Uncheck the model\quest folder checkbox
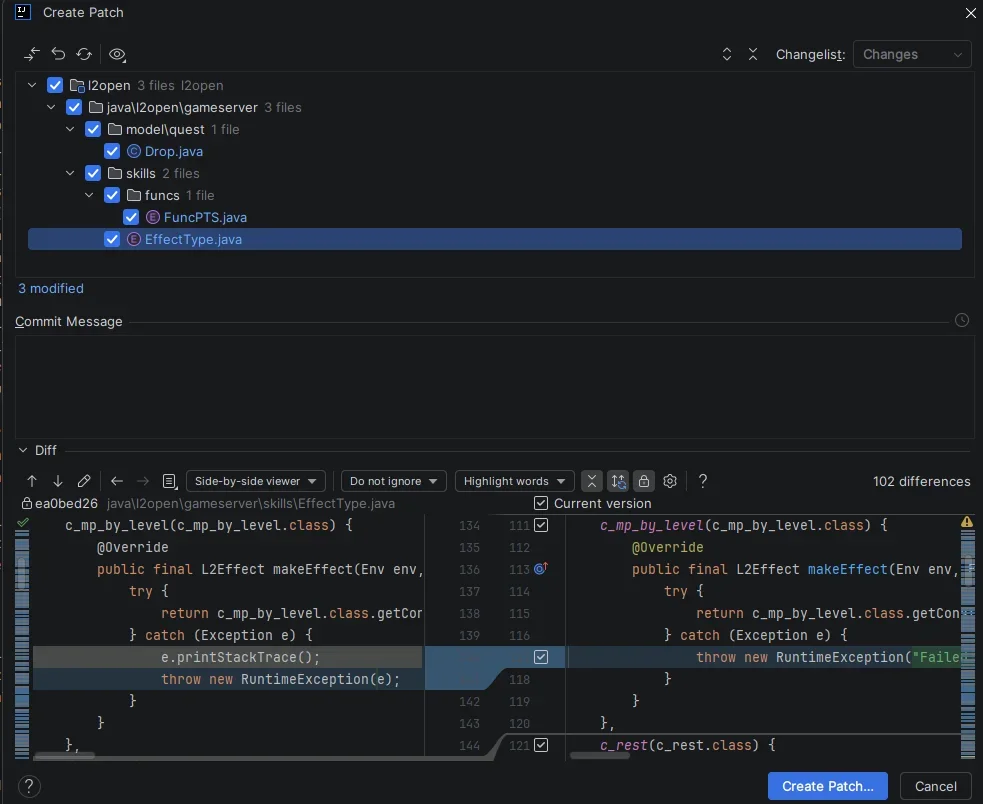This screenshot has width=983, height=804. (93, 129)
